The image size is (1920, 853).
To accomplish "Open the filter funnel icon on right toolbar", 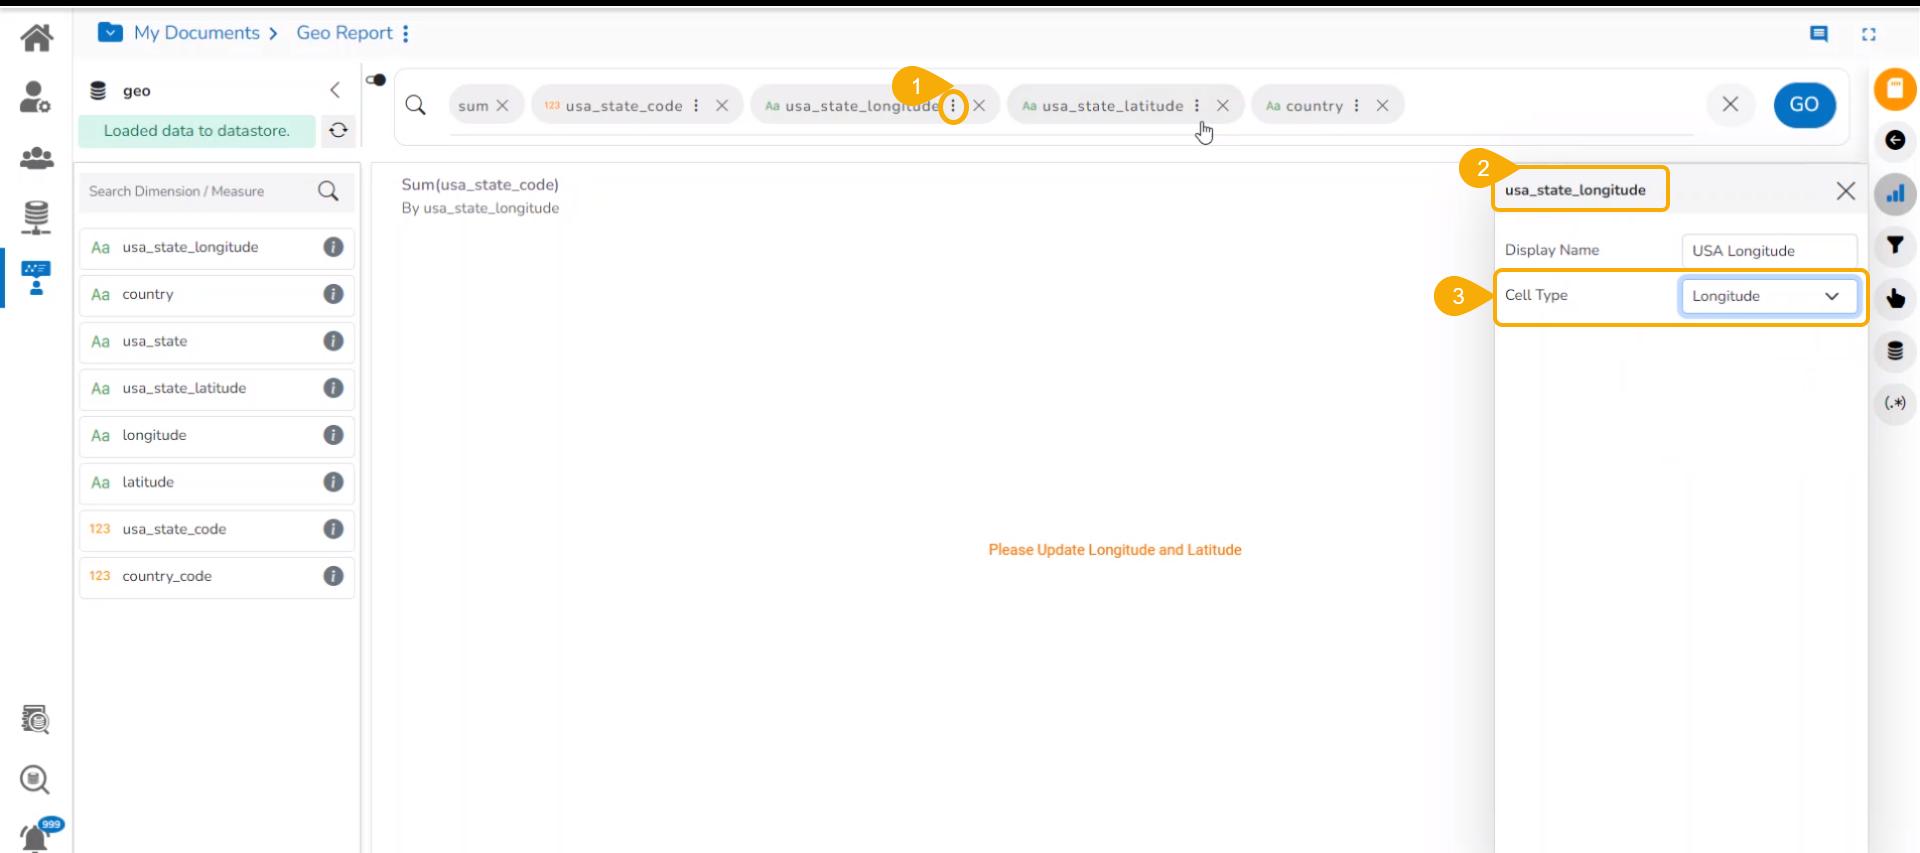I will click(x=1895, y=245).
